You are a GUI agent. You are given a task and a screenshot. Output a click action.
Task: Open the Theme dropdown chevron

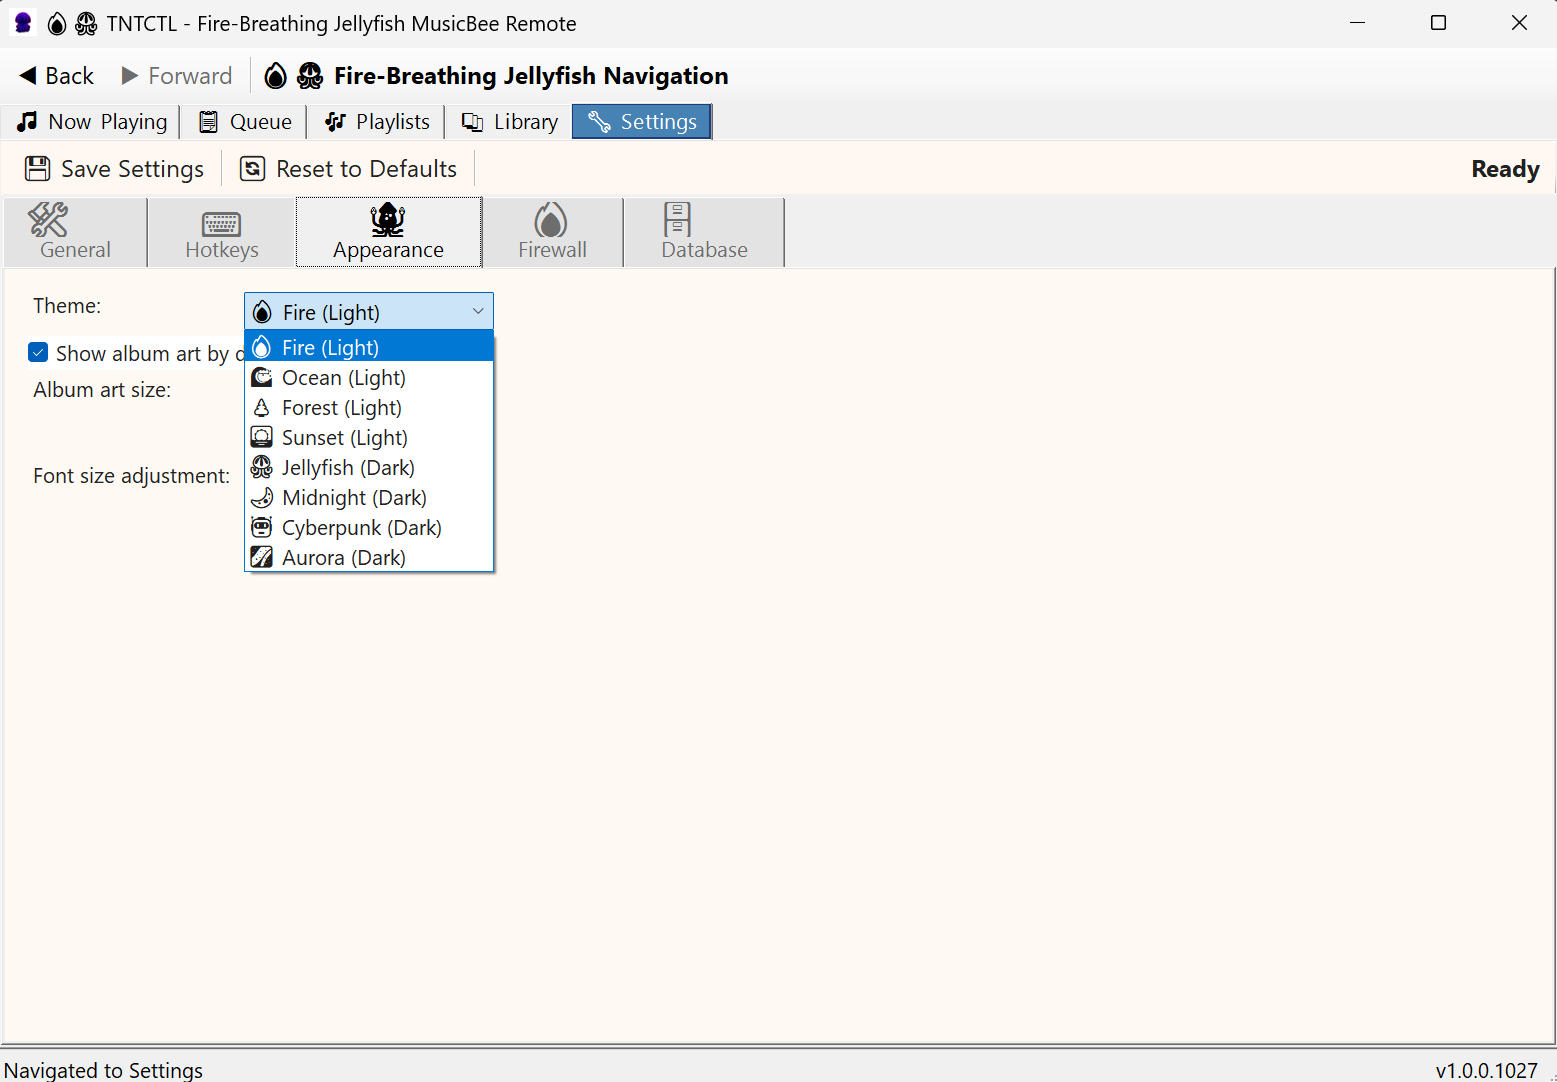click(x=477, y=311)
